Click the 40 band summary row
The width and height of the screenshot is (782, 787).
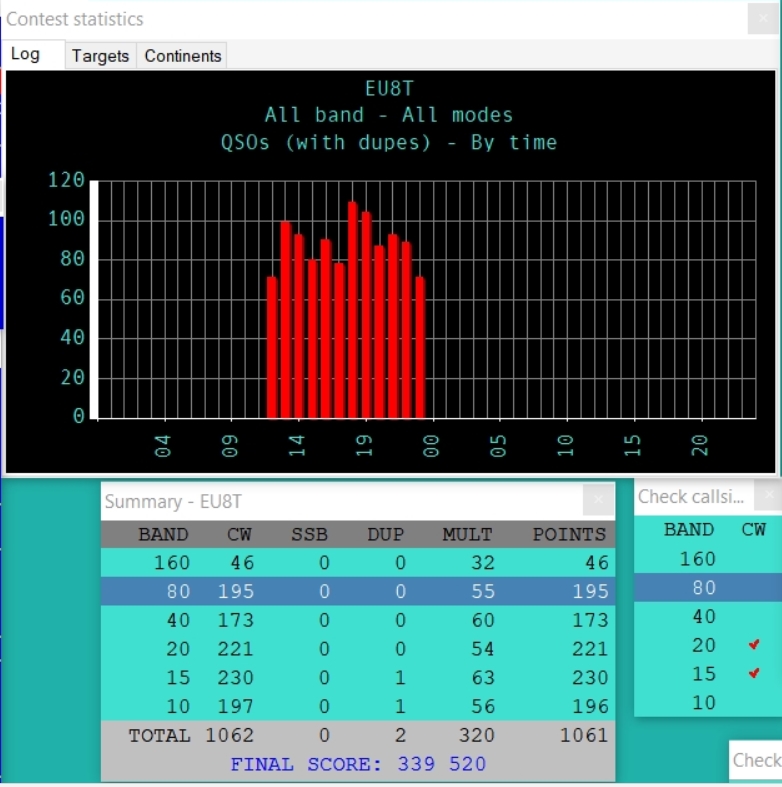[357, 621]
